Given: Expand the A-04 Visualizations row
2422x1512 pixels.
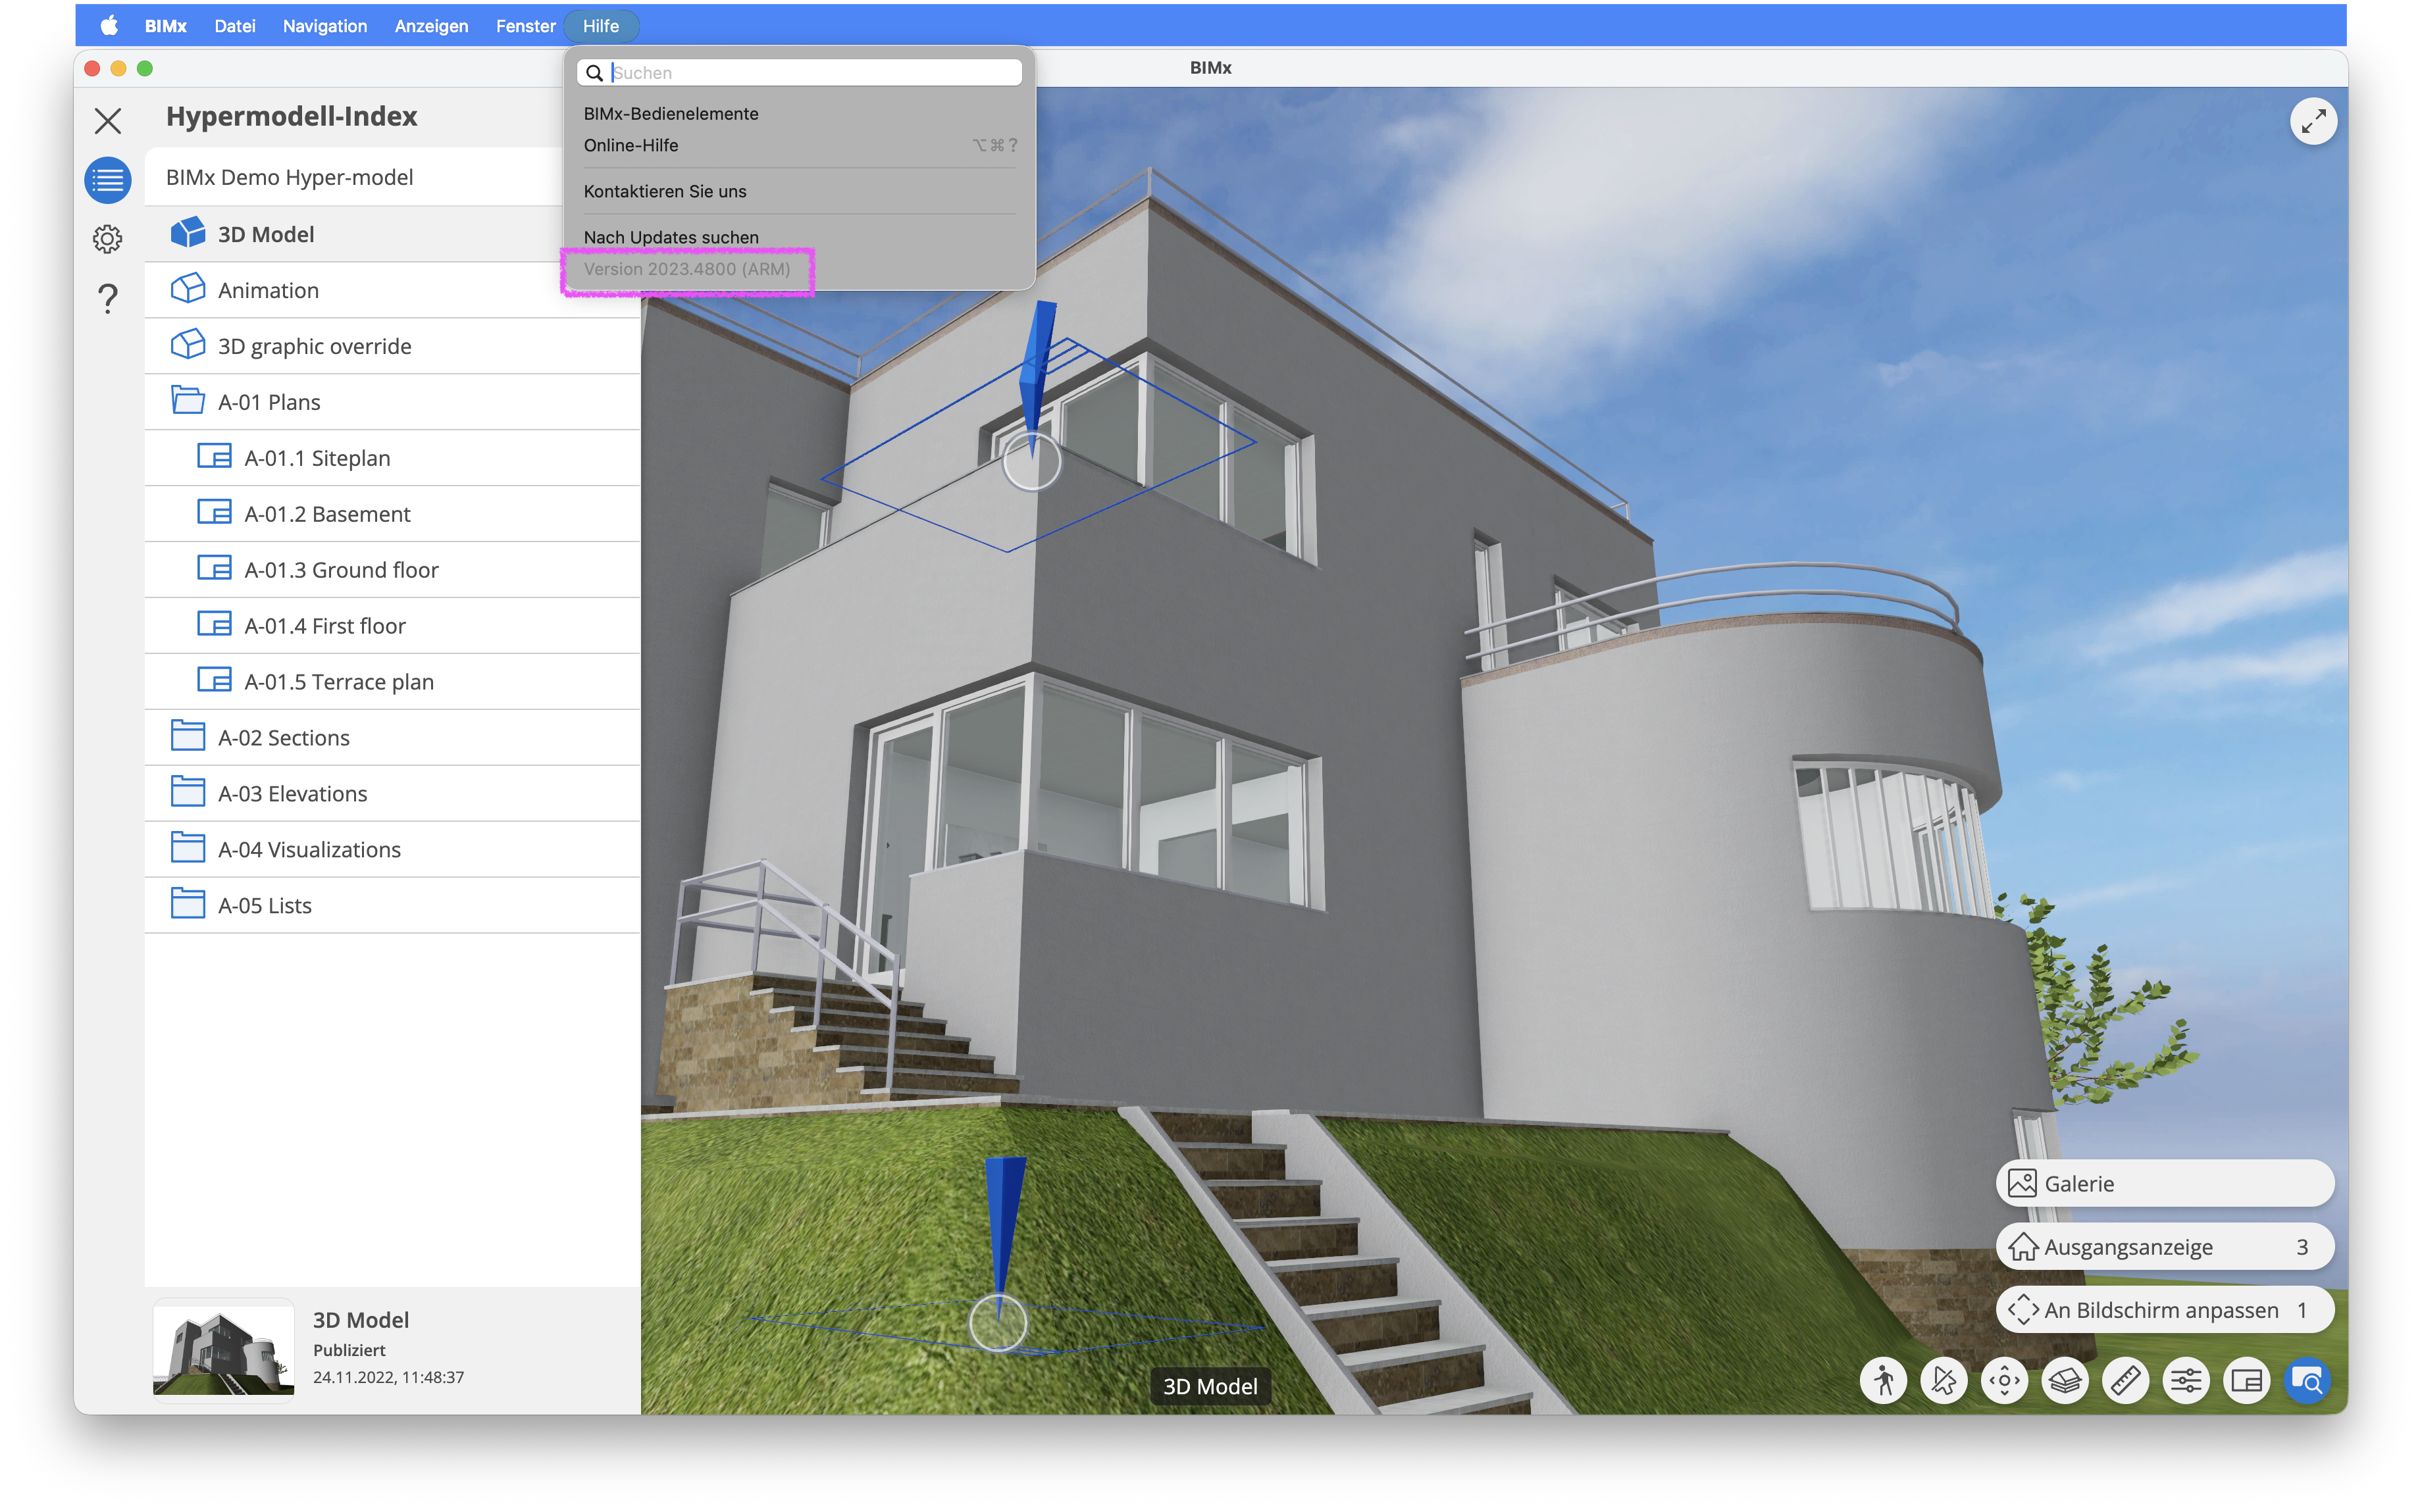Looking at the screenshot, I should tap(392, 850).
